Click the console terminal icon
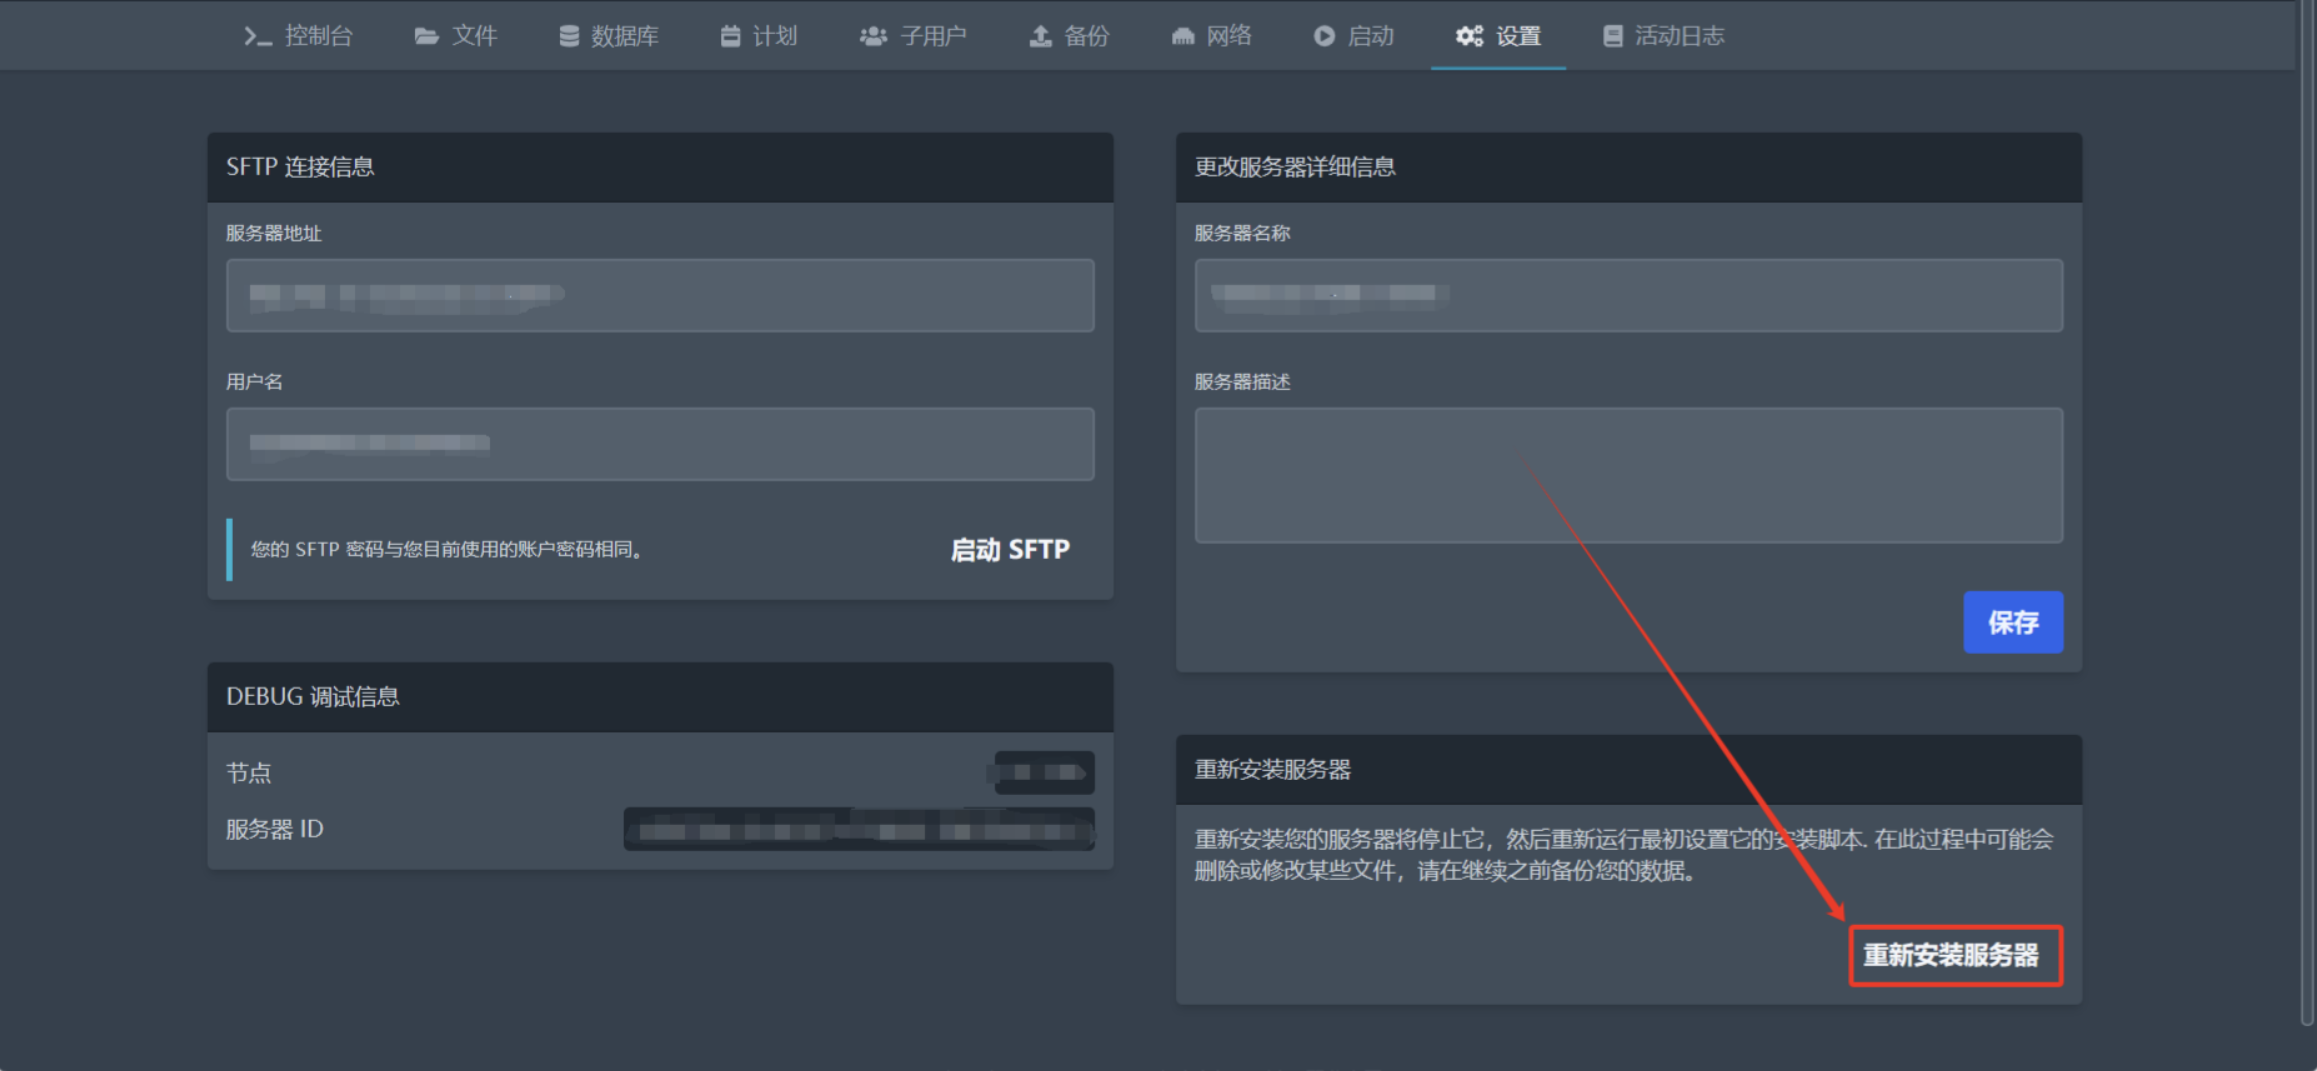 click(x=257, y=36)
